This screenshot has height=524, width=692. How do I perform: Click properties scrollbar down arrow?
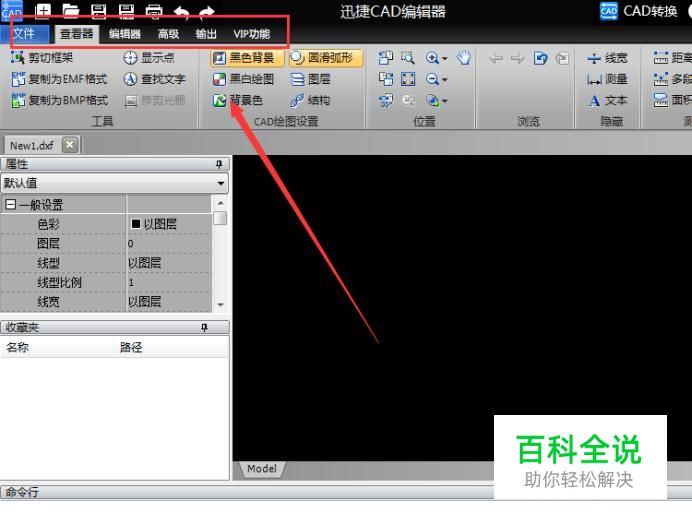[x=220, y=305]
